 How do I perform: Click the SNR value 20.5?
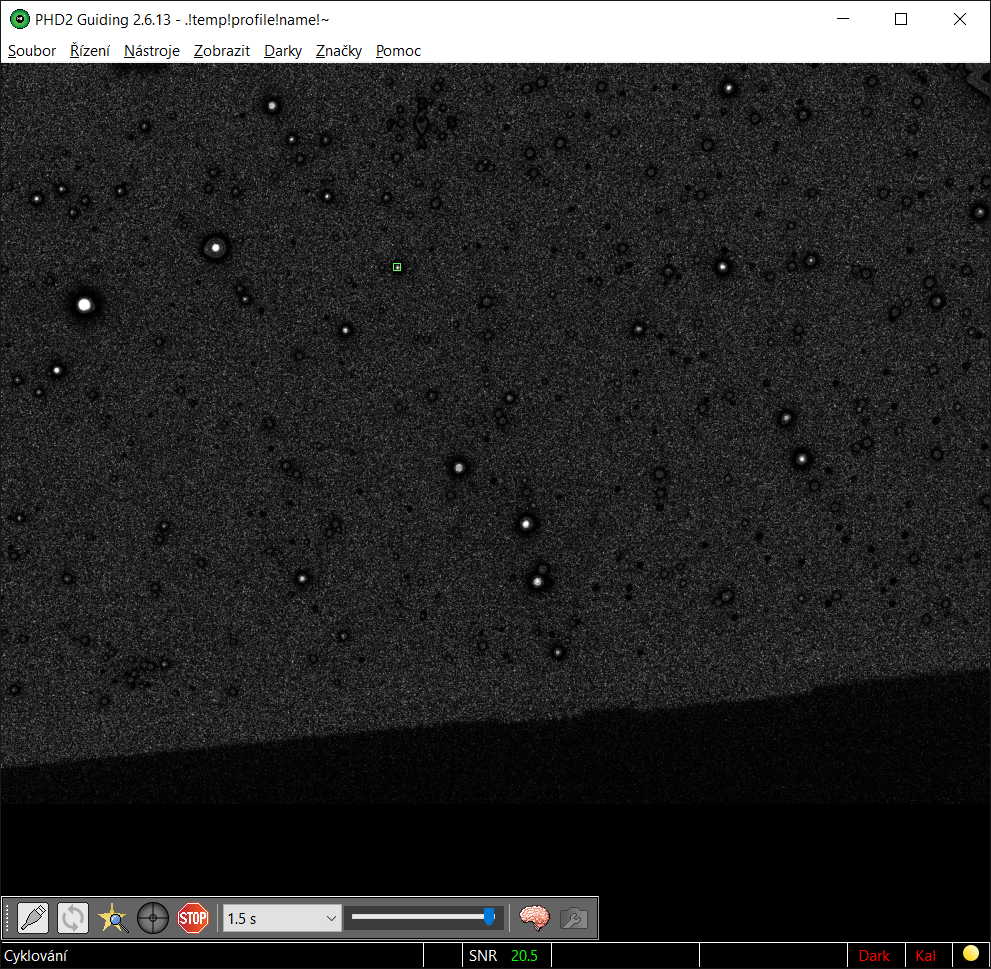pos(524,956)
